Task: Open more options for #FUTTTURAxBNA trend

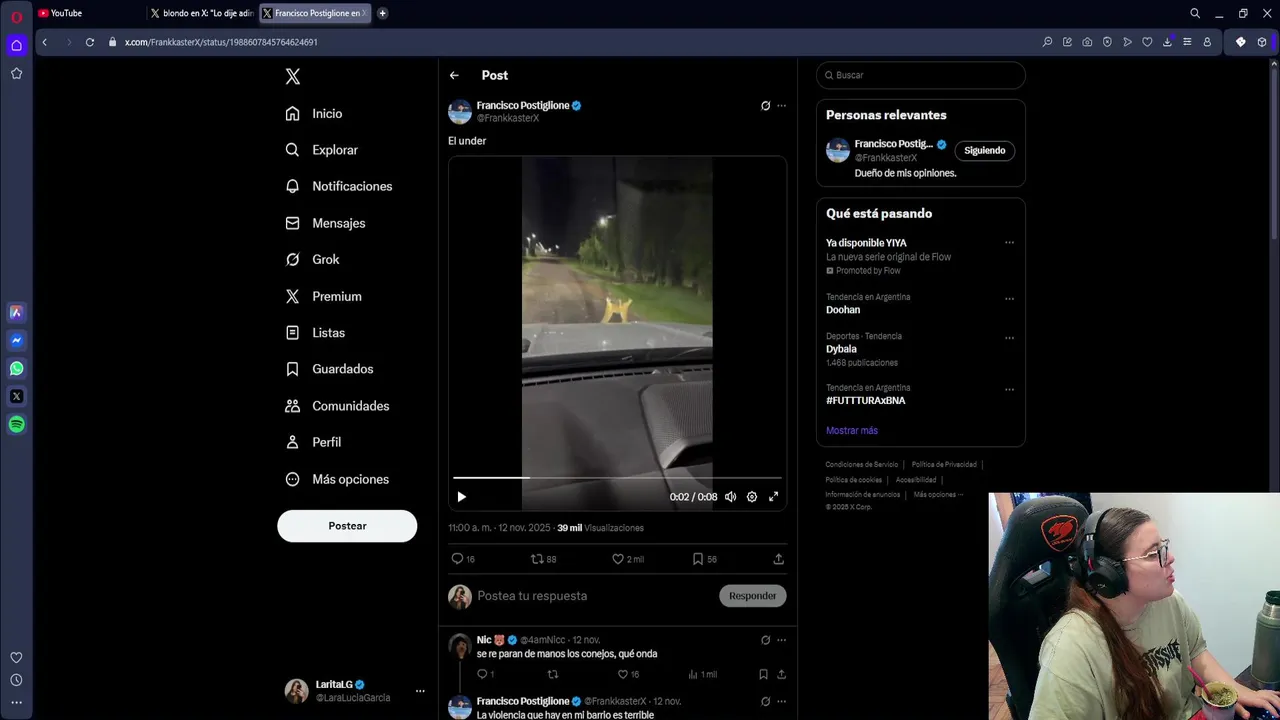Action: click(1009, 389)
